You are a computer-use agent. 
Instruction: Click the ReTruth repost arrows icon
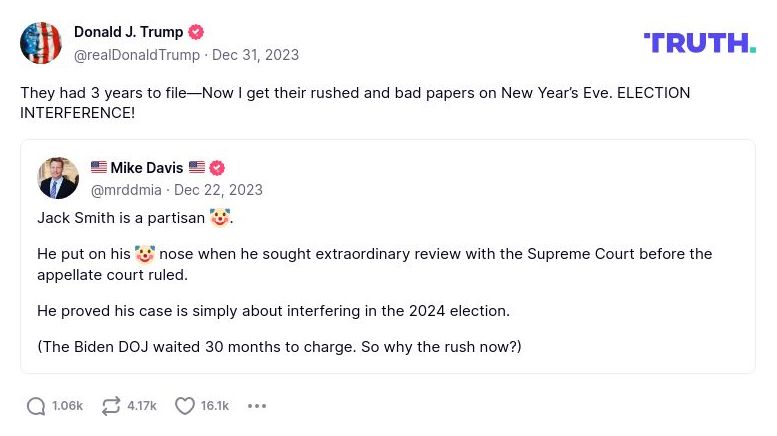tap(111, 406)
